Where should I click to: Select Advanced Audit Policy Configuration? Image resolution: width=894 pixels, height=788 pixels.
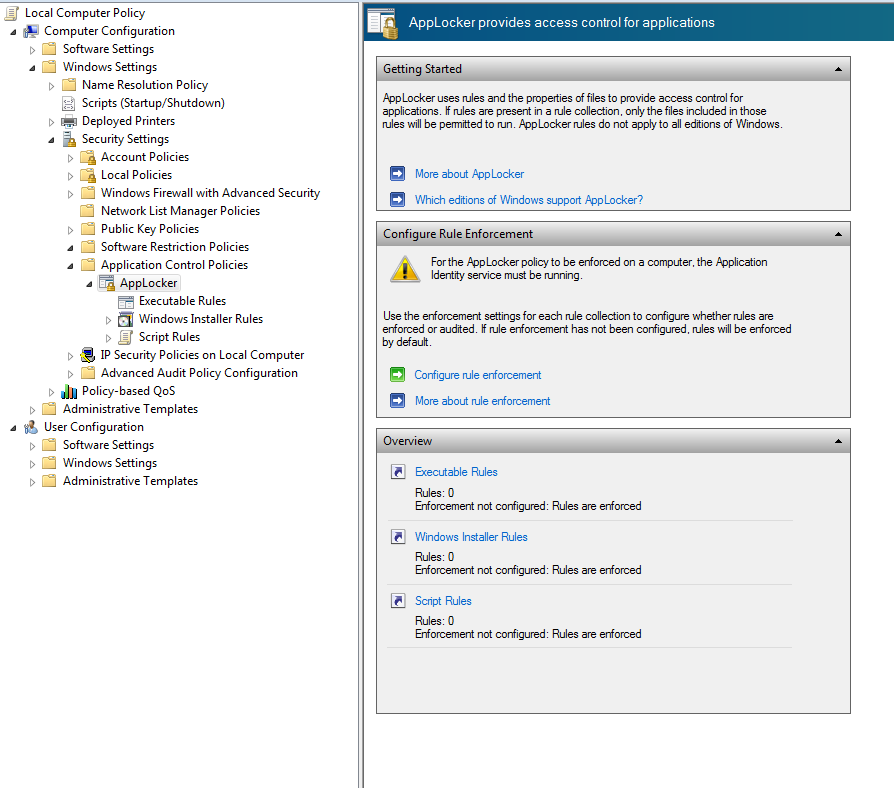pos(199,373)
